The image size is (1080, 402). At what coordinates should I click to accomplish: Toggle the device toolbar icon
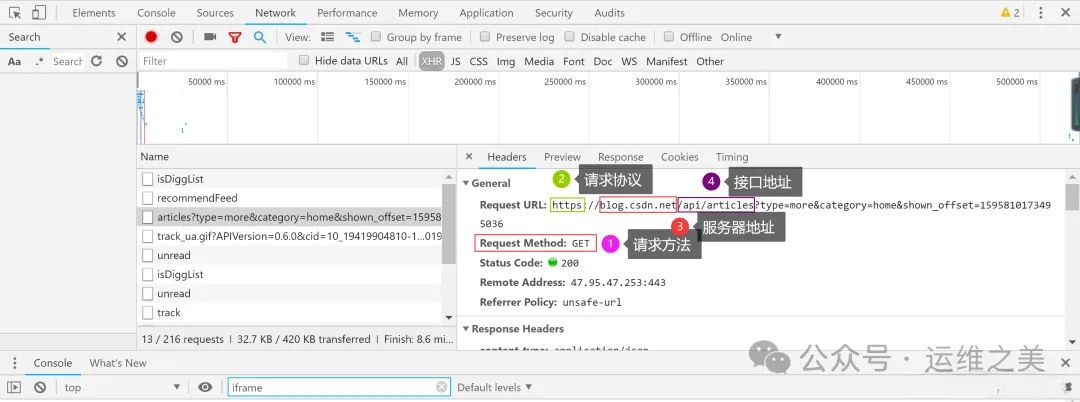39,12
